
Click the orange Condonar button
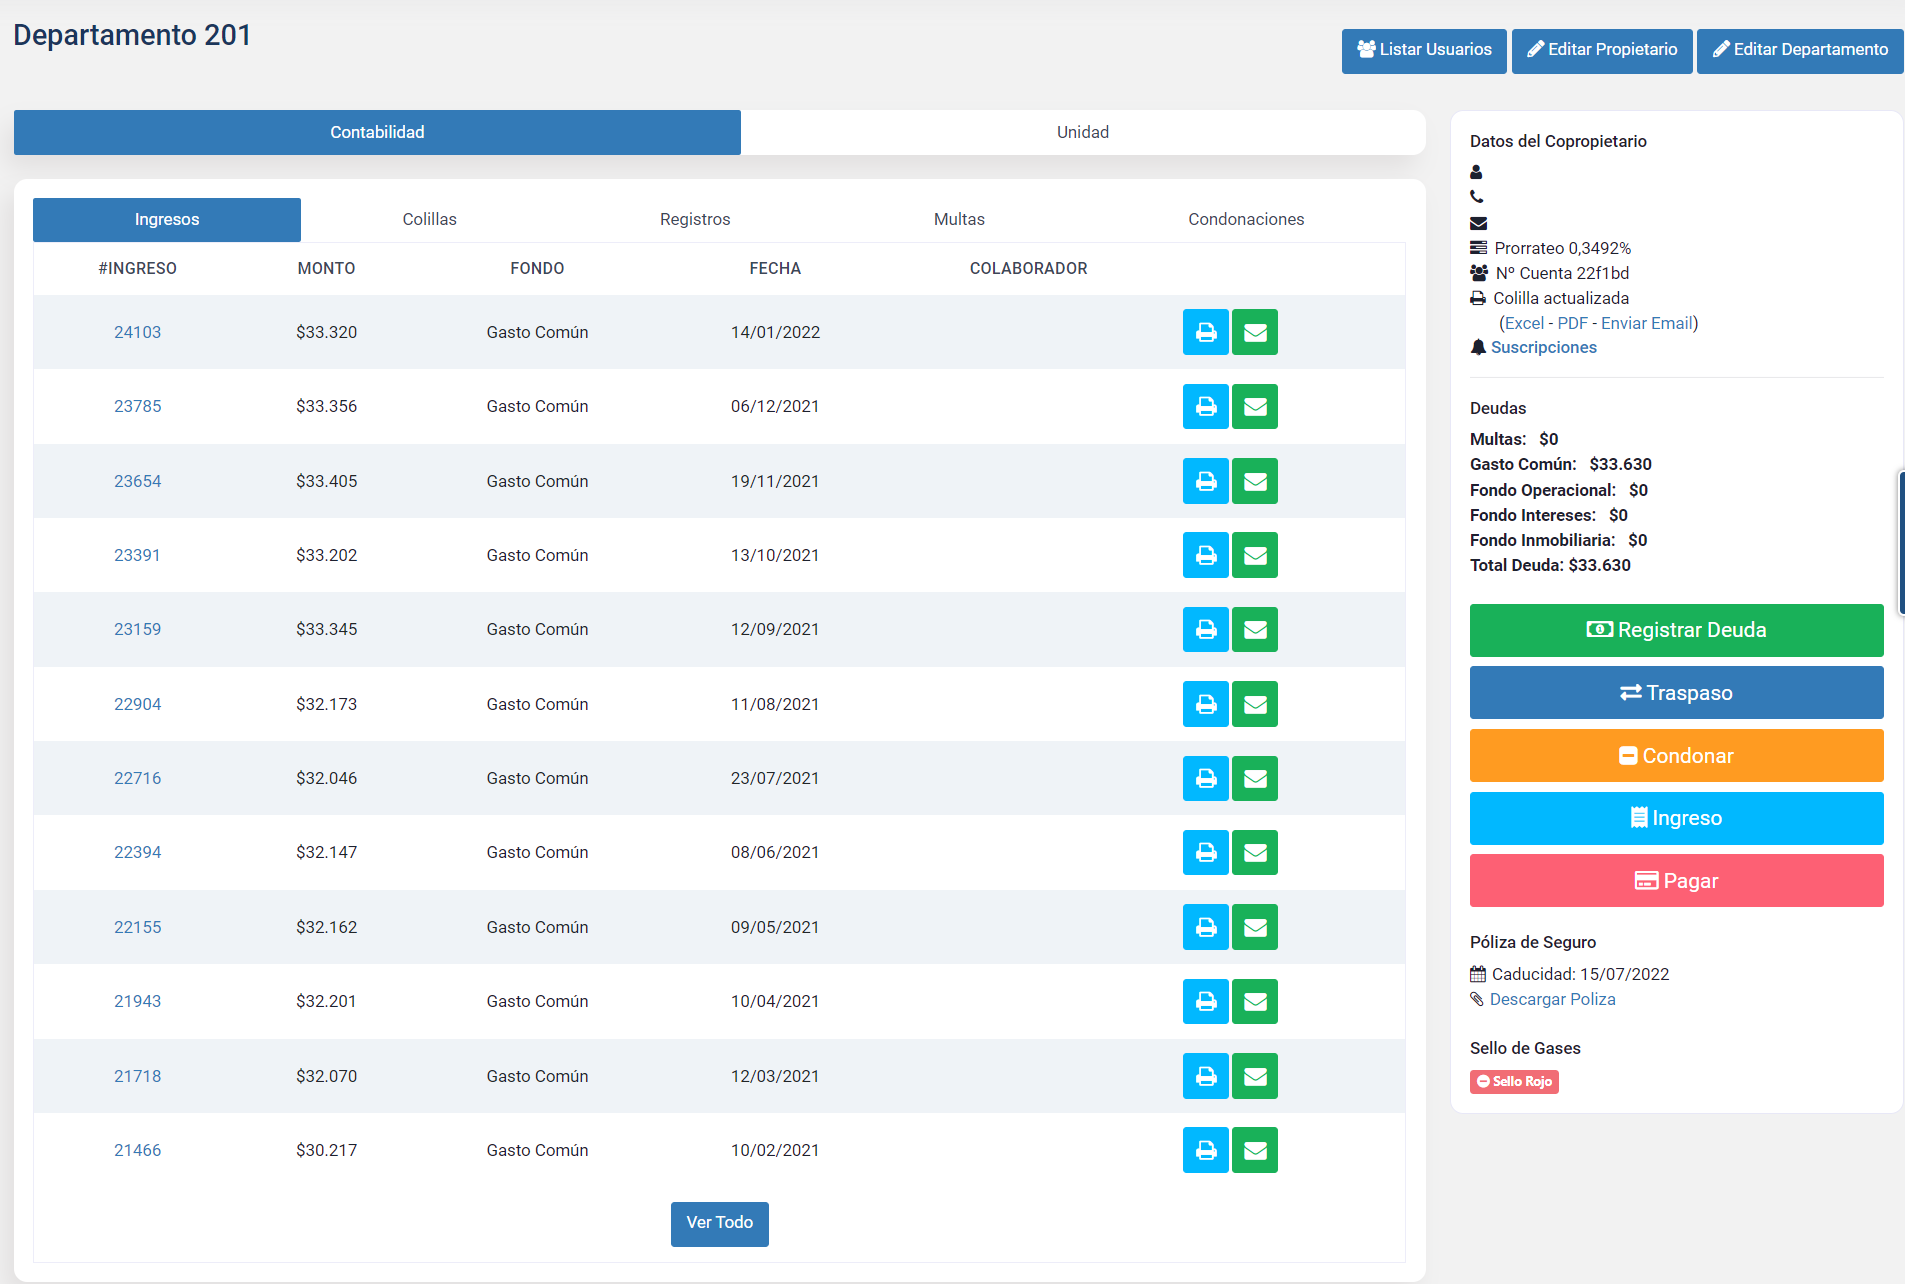pos(1676,756)
